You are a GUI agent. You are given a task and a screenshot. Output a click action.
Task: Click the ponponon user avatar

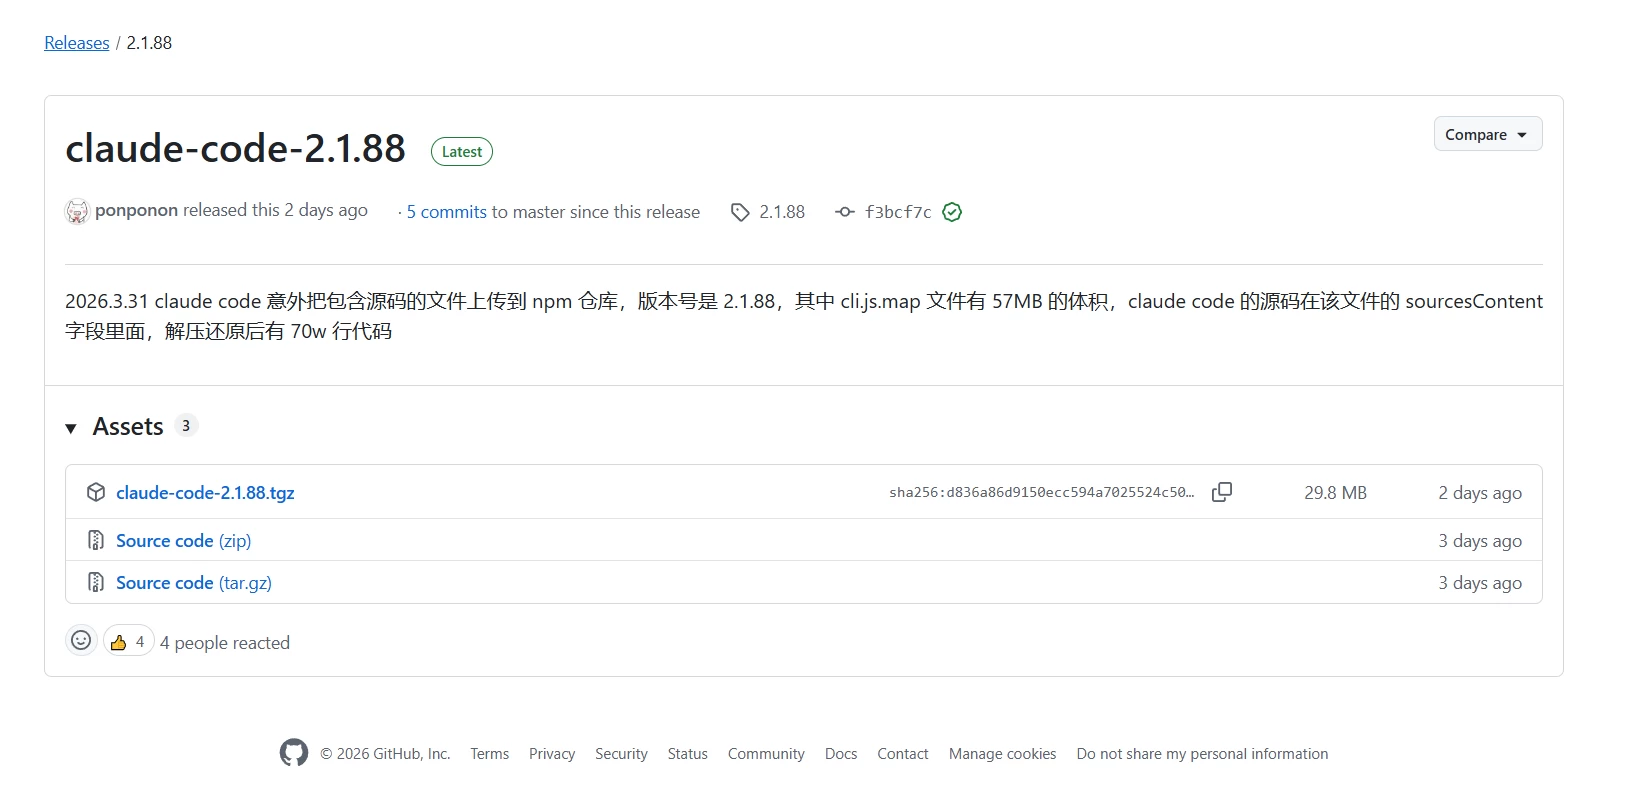(x=77, y=211)
